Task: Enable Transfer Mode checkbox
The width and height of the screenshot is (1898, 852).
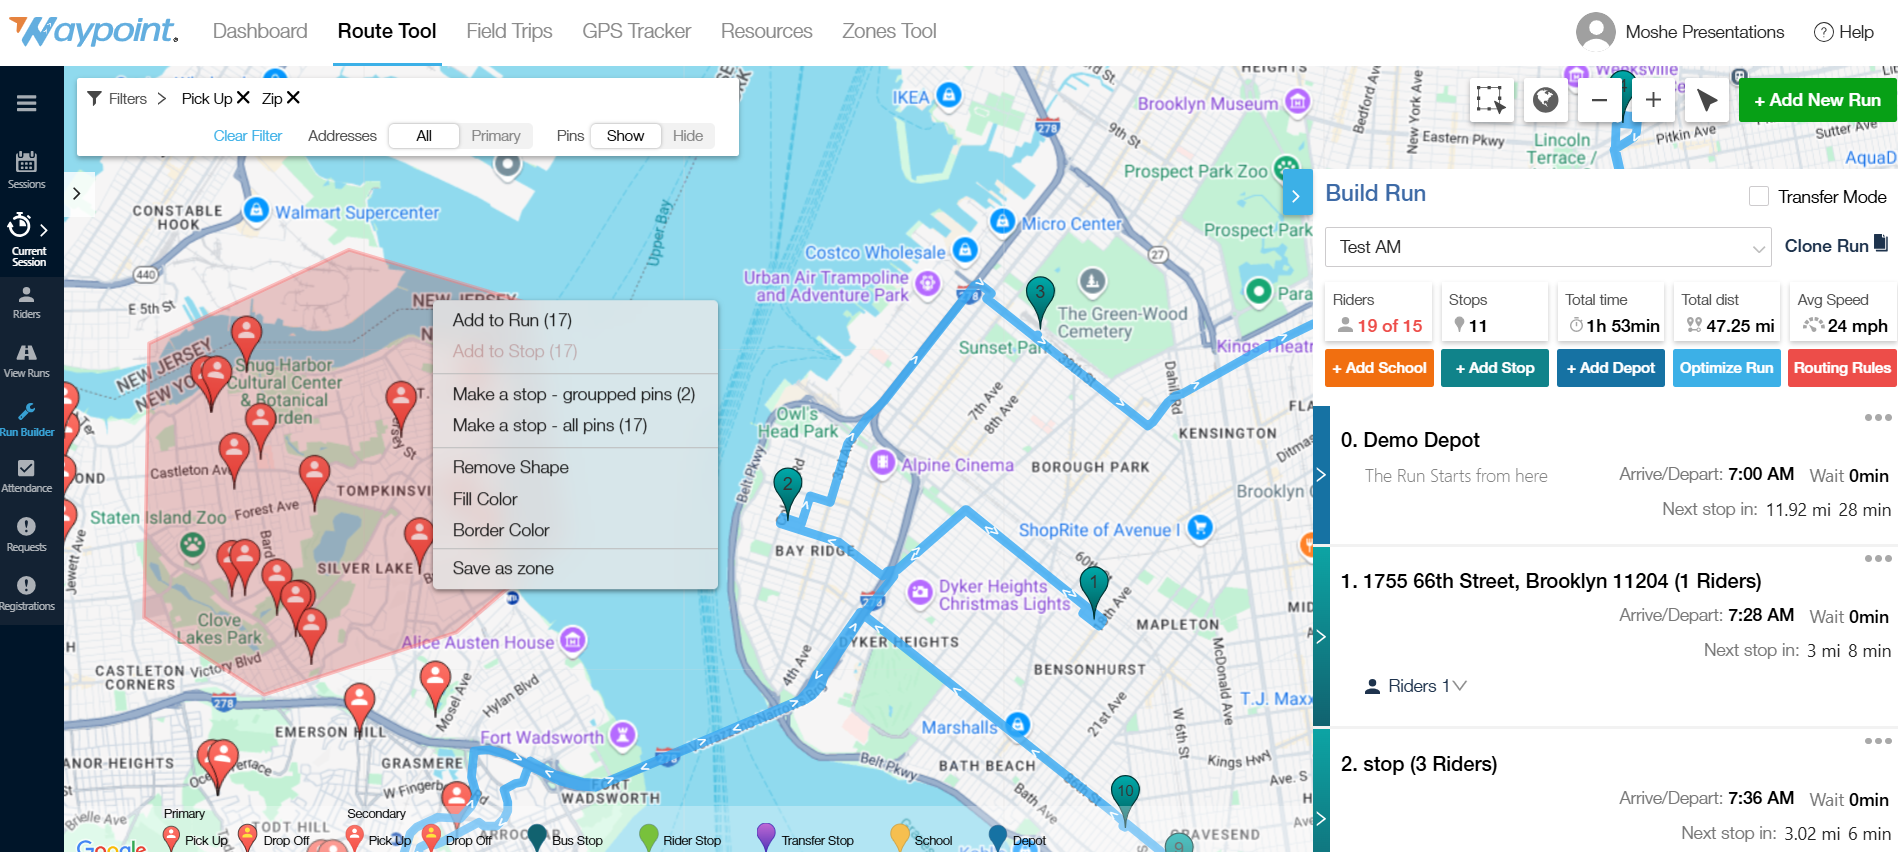Action: (x=1759, y=197)
